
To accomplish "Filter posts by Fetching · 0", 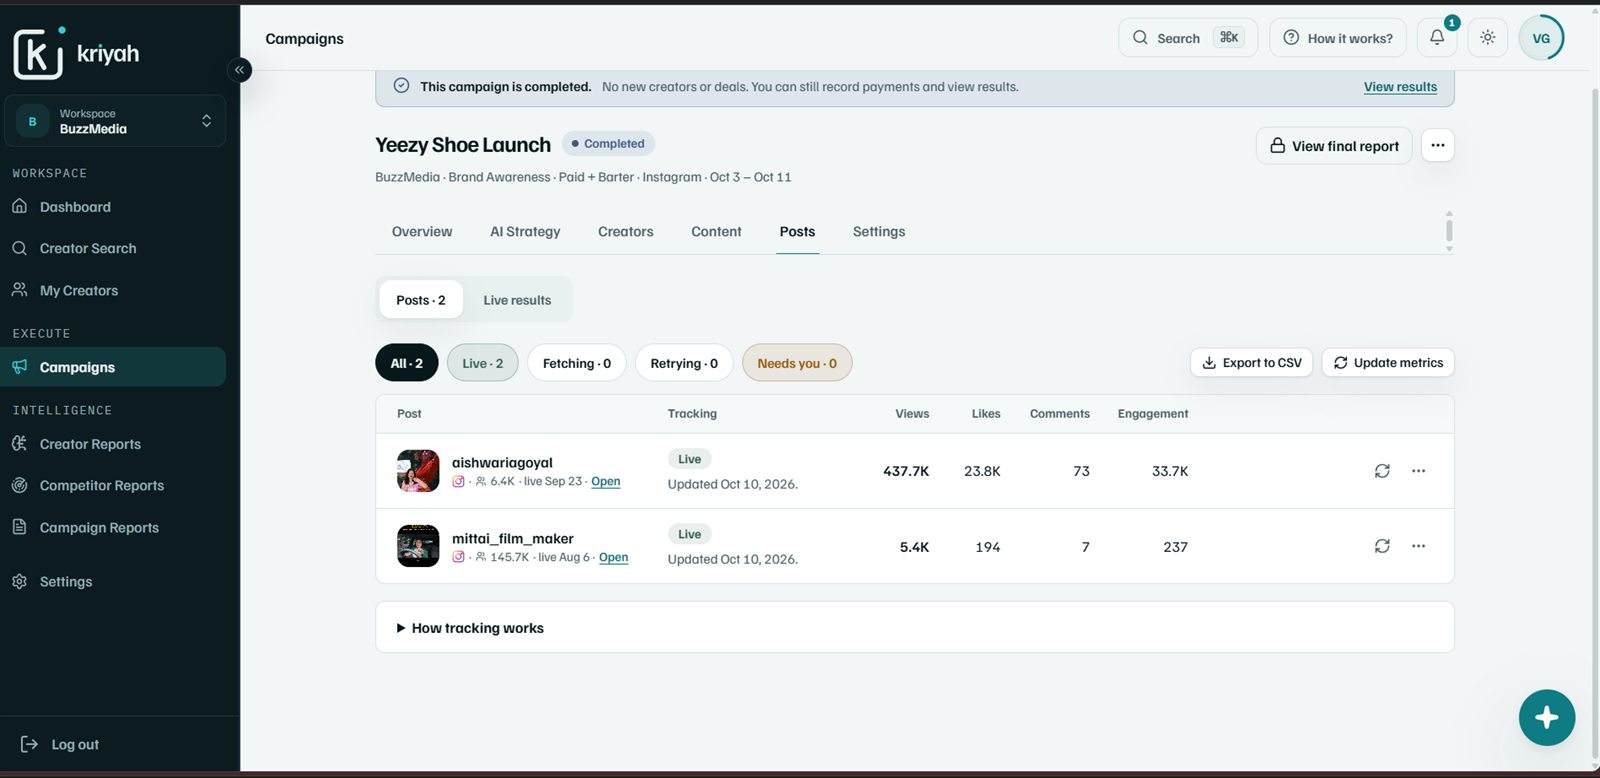I will point(577,363).
